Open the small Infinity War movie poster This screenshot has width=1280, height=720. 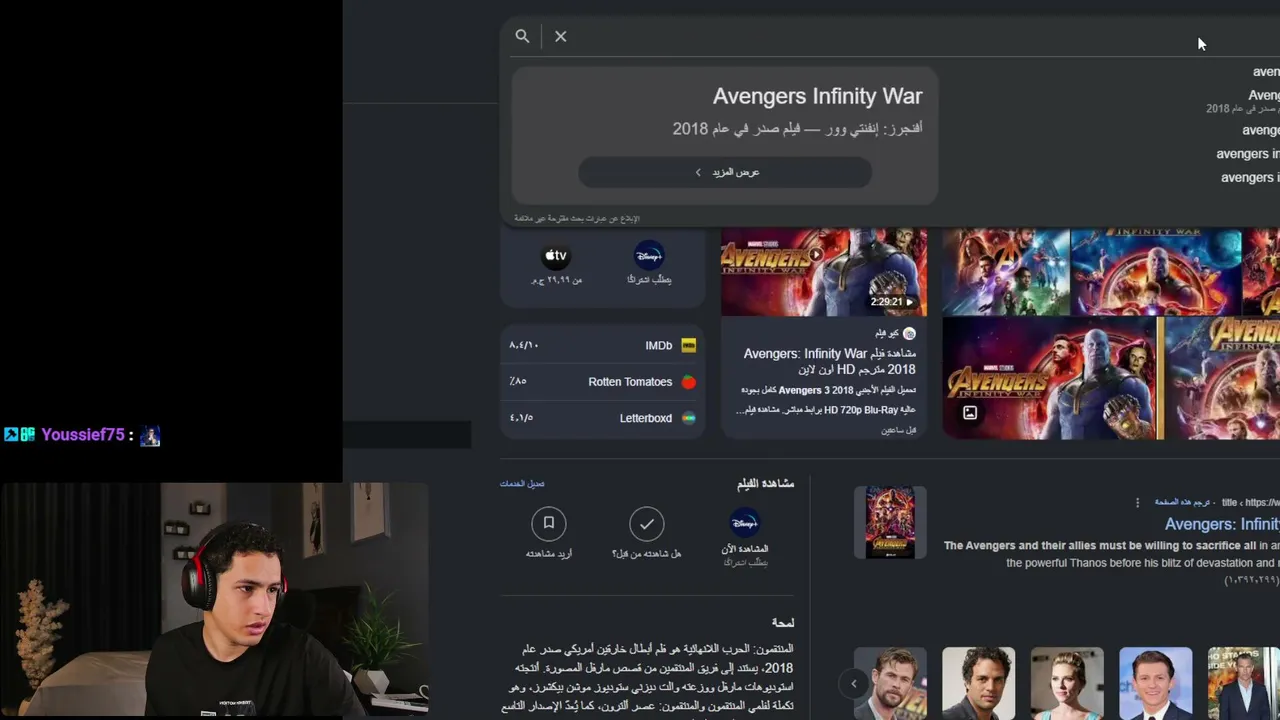[x=890, y=522]
